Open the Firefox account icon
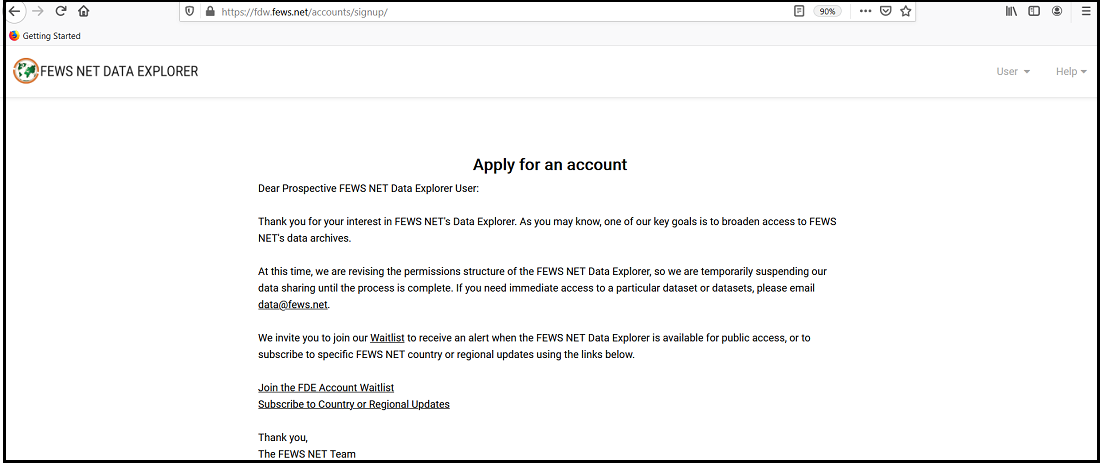Screen dimensions: 1100x464 pos(1057,11)
